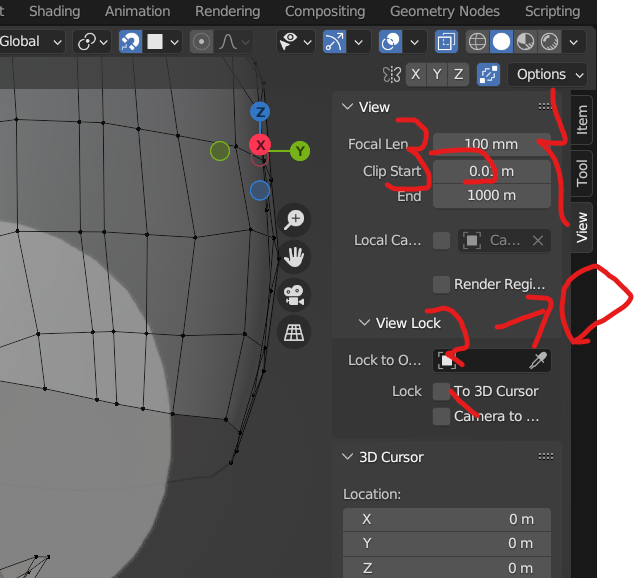Enable the Local Camera checkbox
Viewport: 636px width, 578px height.
[x=441, y=241]
